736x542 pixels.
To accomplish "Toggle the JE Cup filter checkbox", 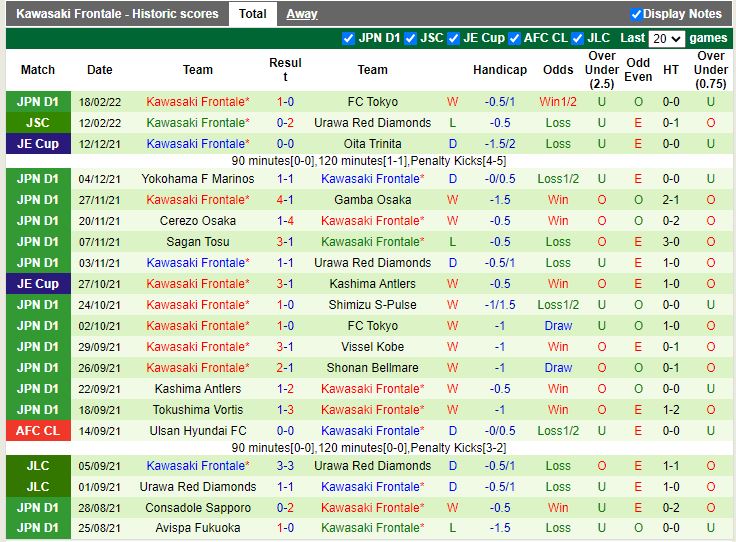I will click(x=454, y=38).
